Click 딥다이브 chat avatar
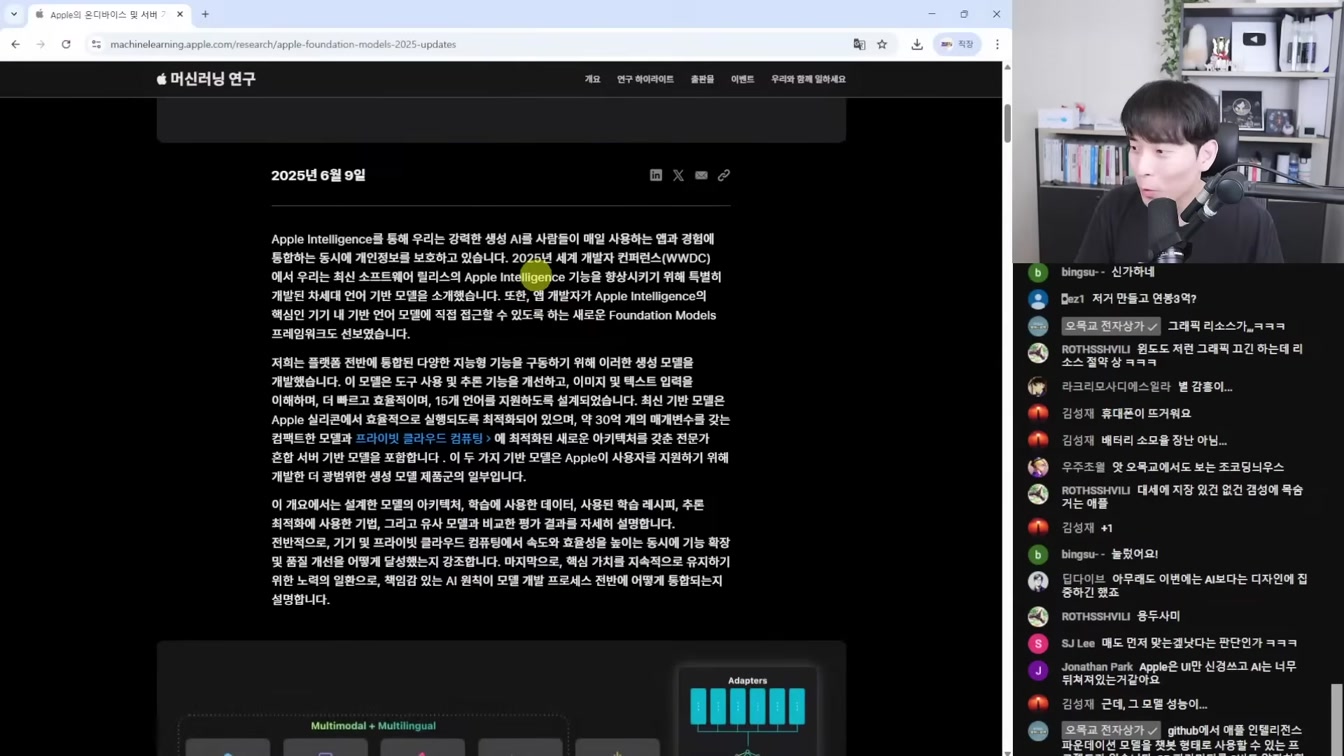1344x756 pixels. (x=1038, y=582)
